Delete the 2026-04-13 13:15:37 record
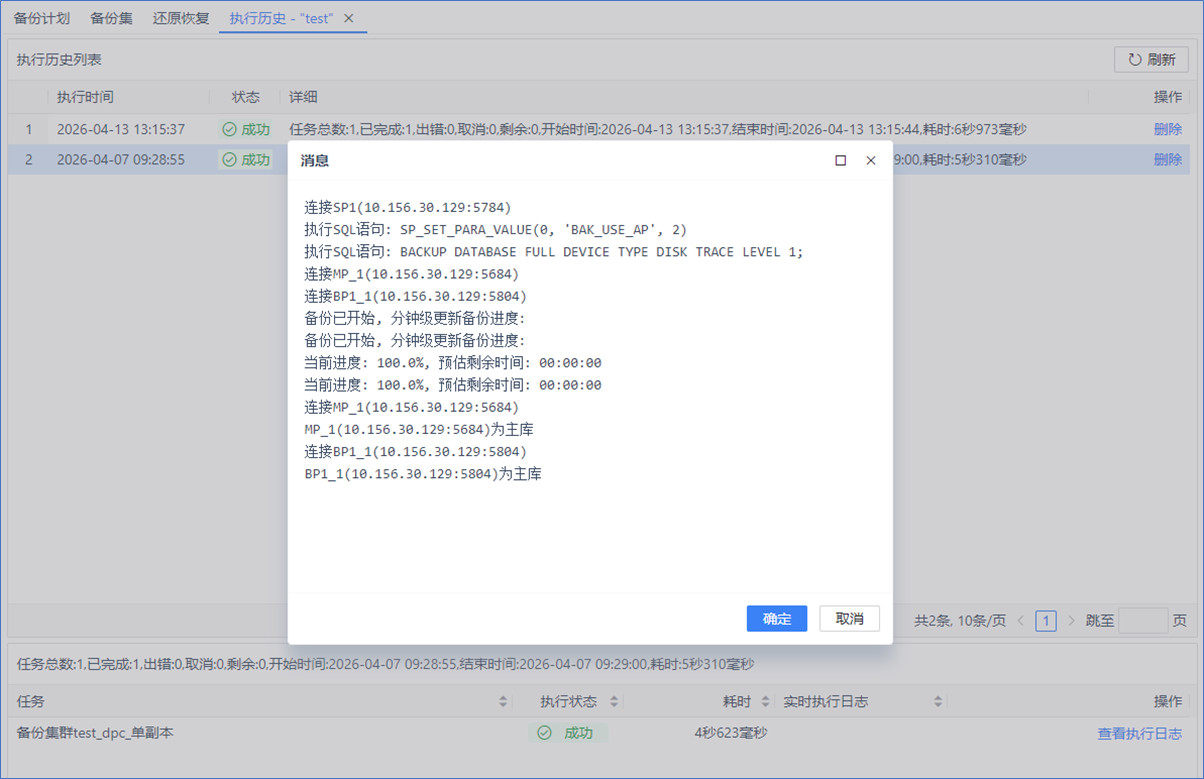Viewport: 1204px width, 779px height. pyautogui.click(x=1167, y=130)
